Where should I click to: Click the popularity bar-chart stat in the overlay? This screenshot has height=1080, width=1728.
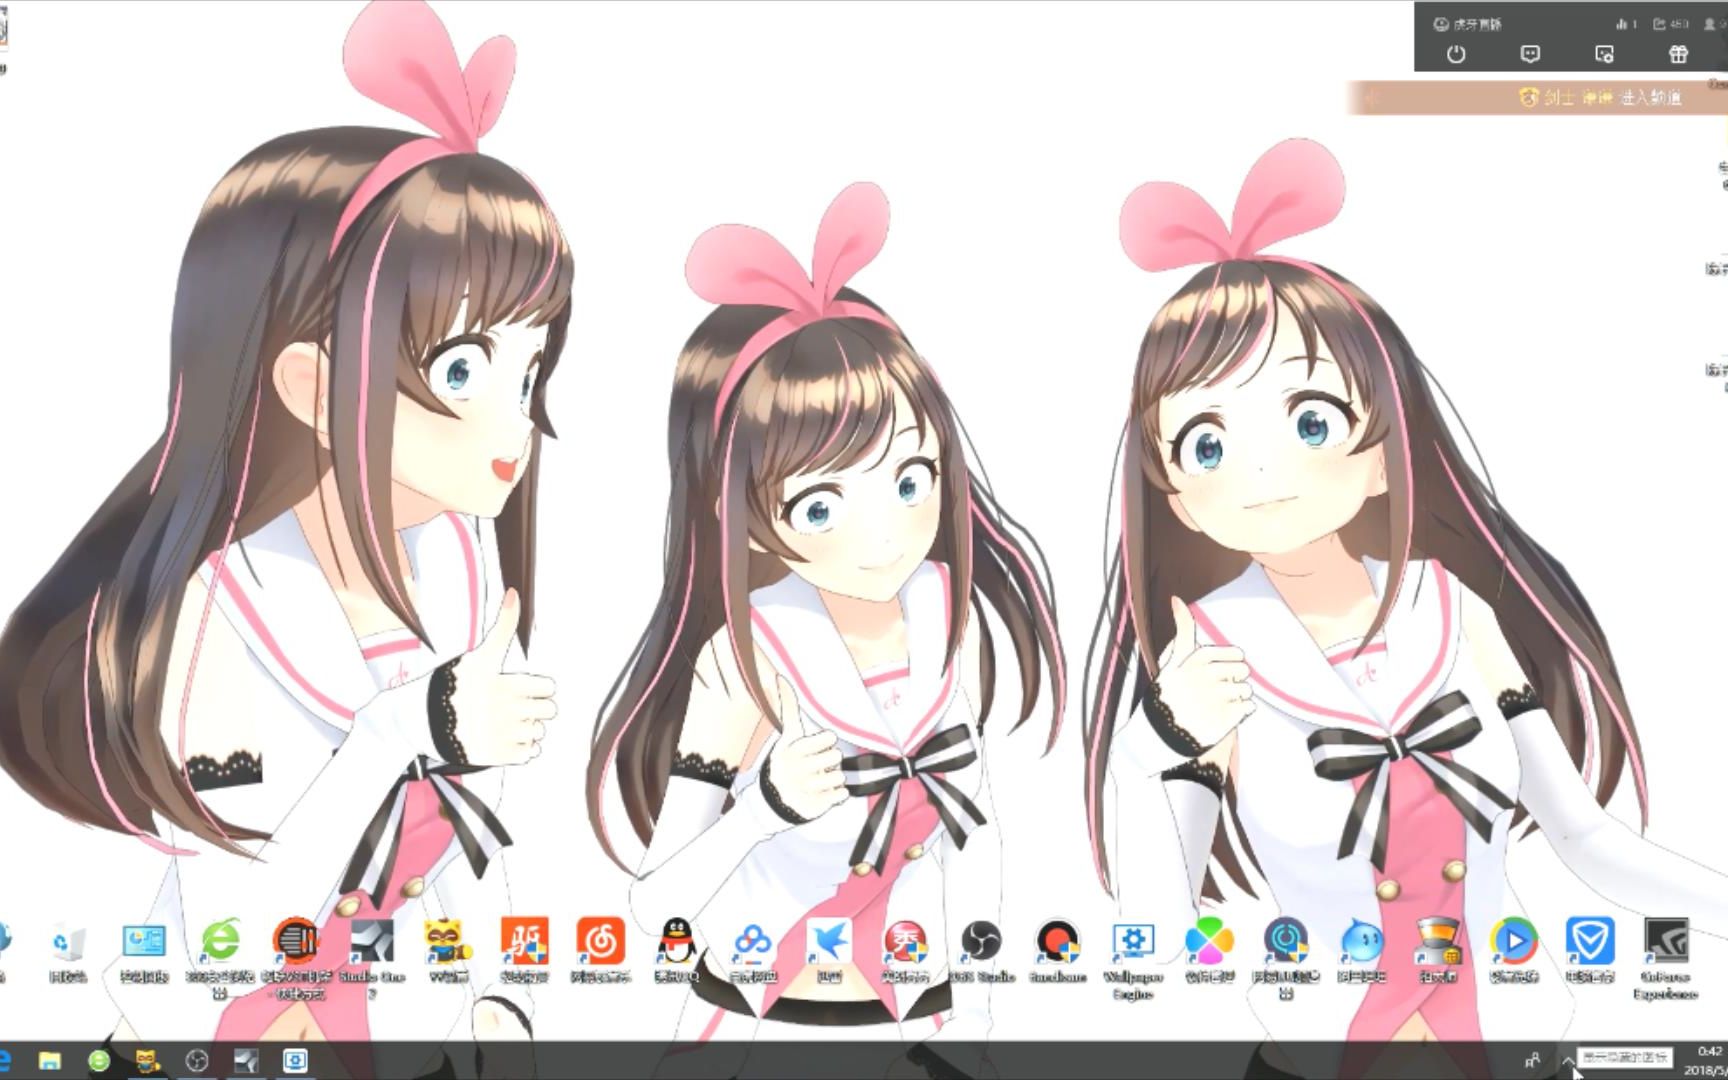point(1626,24)
